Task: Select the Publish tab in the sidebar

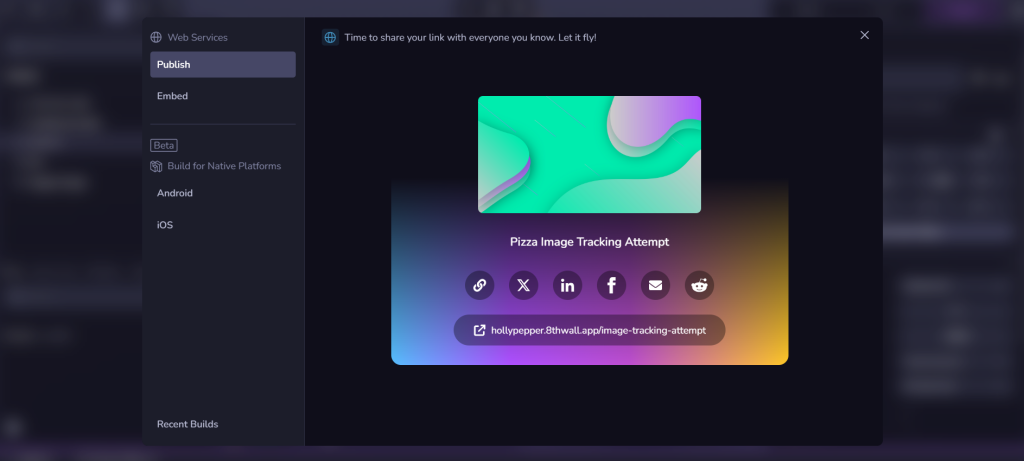Action: [222, 65]
